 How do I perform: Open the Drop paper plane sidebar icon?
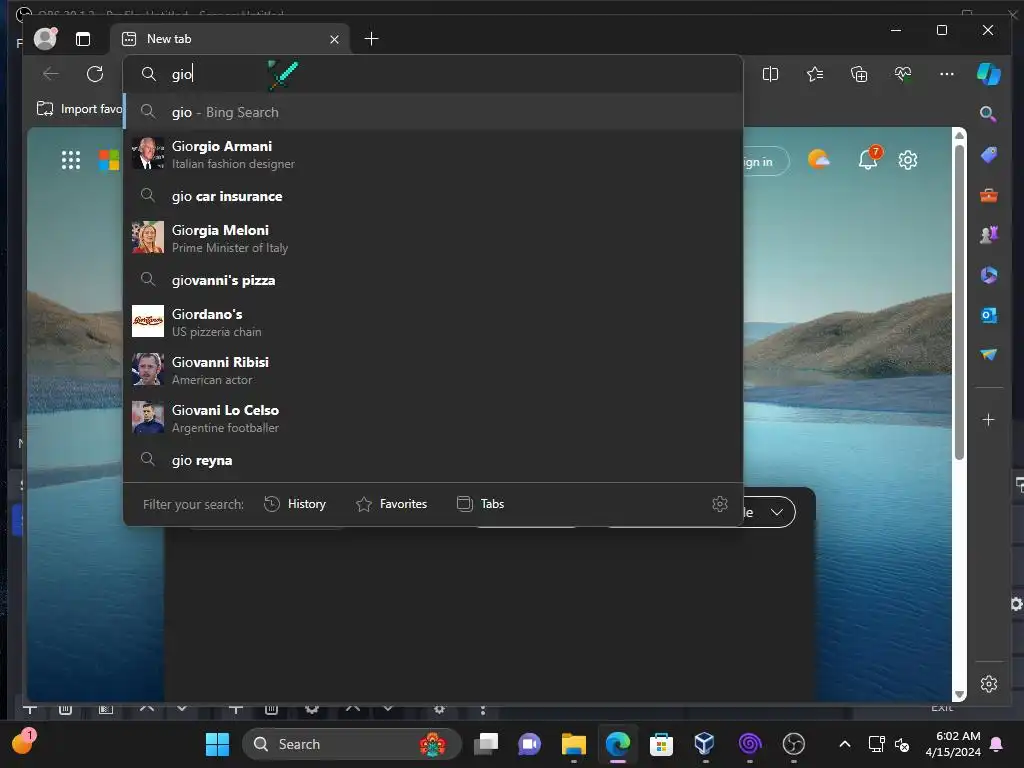click(x=989, y=355)
